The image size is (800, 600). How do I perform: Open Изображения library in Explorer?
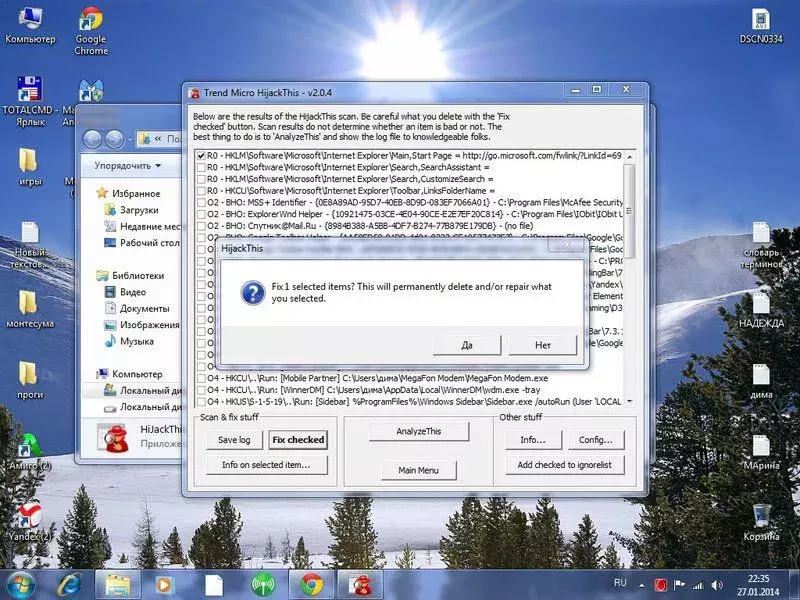pos(142,325)
